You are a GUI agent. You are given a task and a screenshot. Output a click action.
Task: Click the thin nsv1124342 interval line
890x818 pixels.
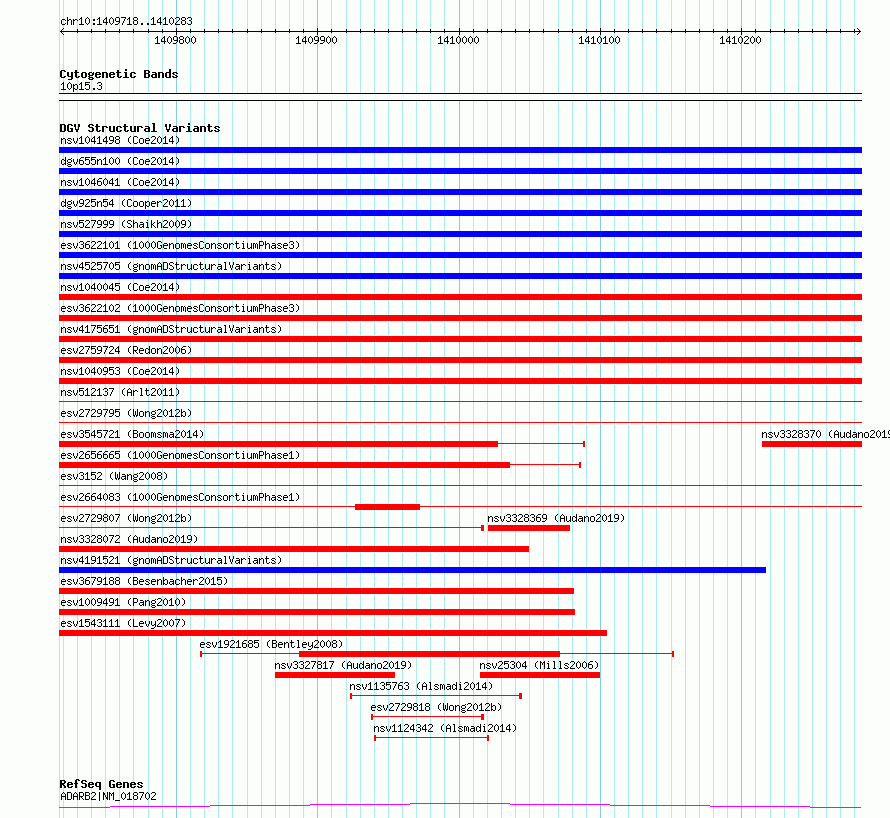coord(431,738)
